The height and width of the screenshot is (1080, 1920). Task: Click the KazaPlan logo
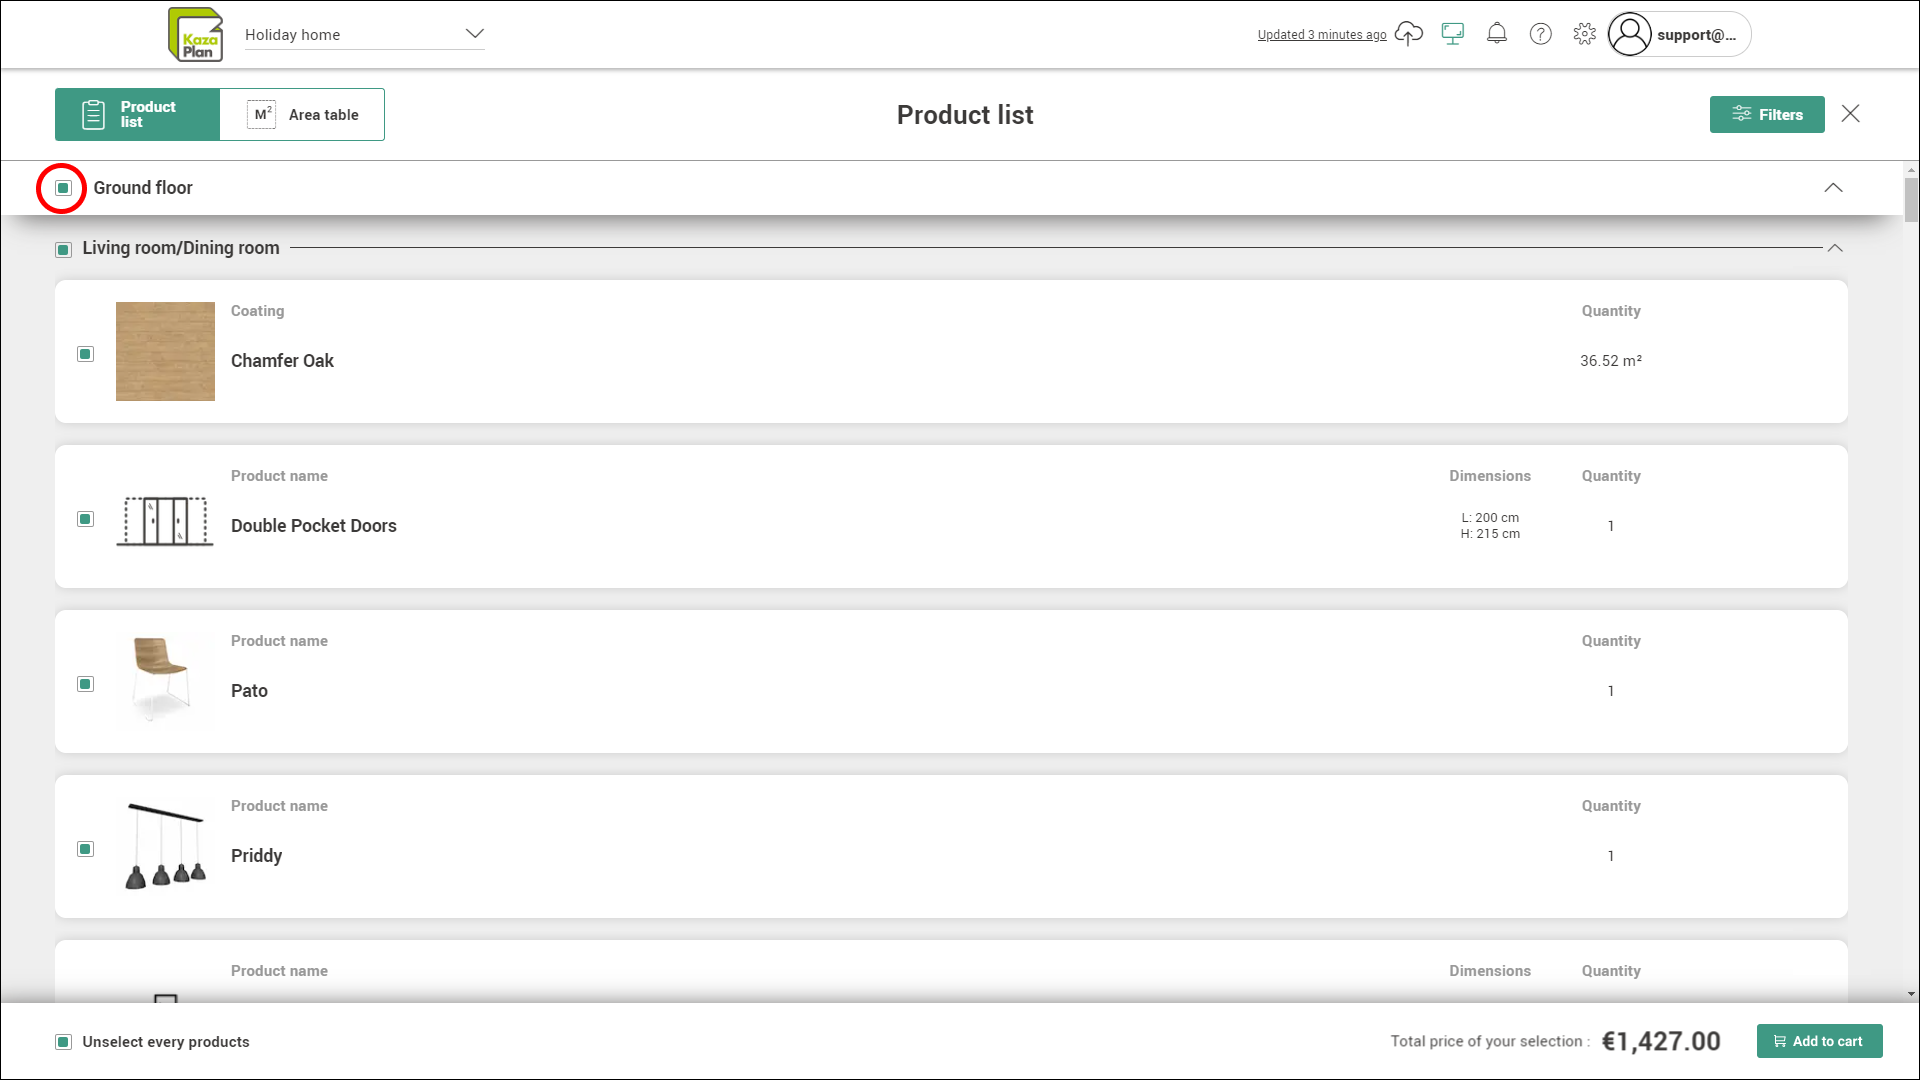195,35
